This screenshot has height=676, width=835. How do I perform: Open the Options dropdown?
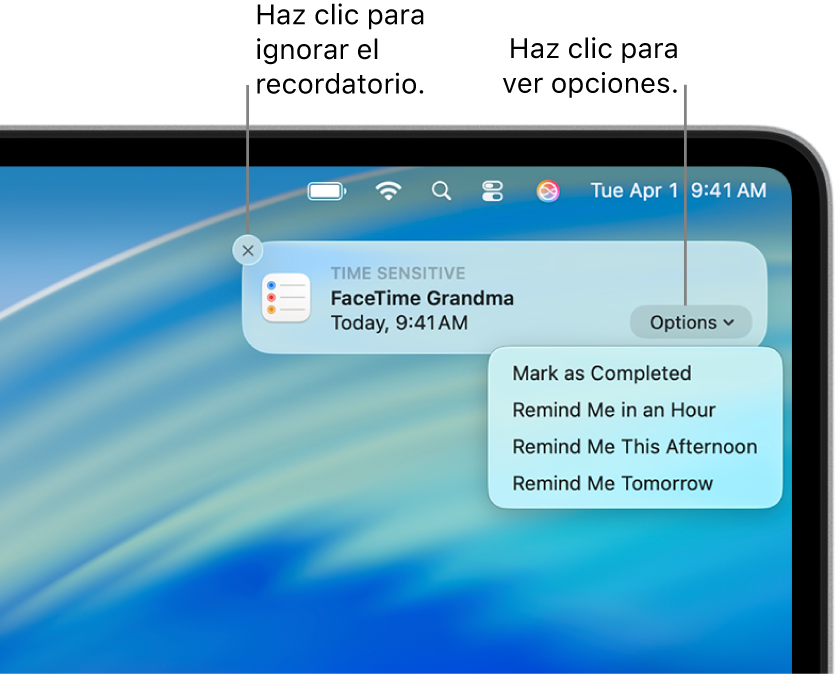pos(690,322)
